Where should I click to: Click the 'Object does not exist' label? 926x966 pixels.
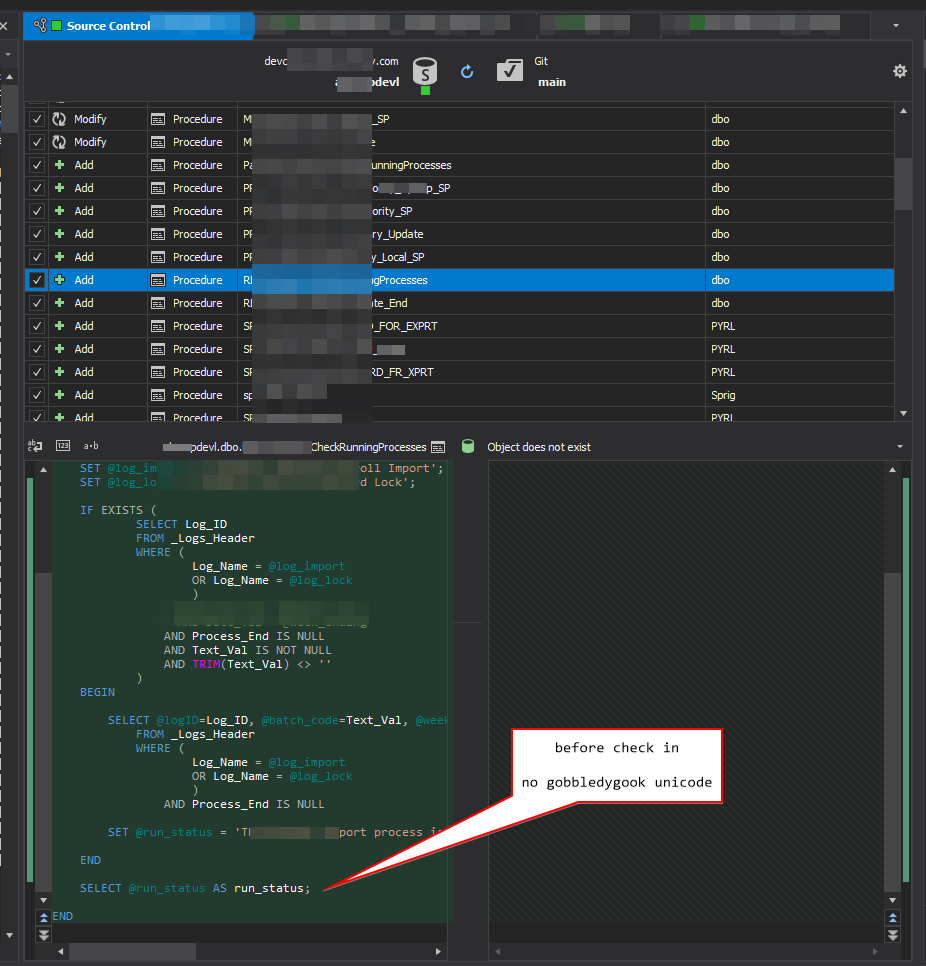pyautogui.click(x=539, y=447)
